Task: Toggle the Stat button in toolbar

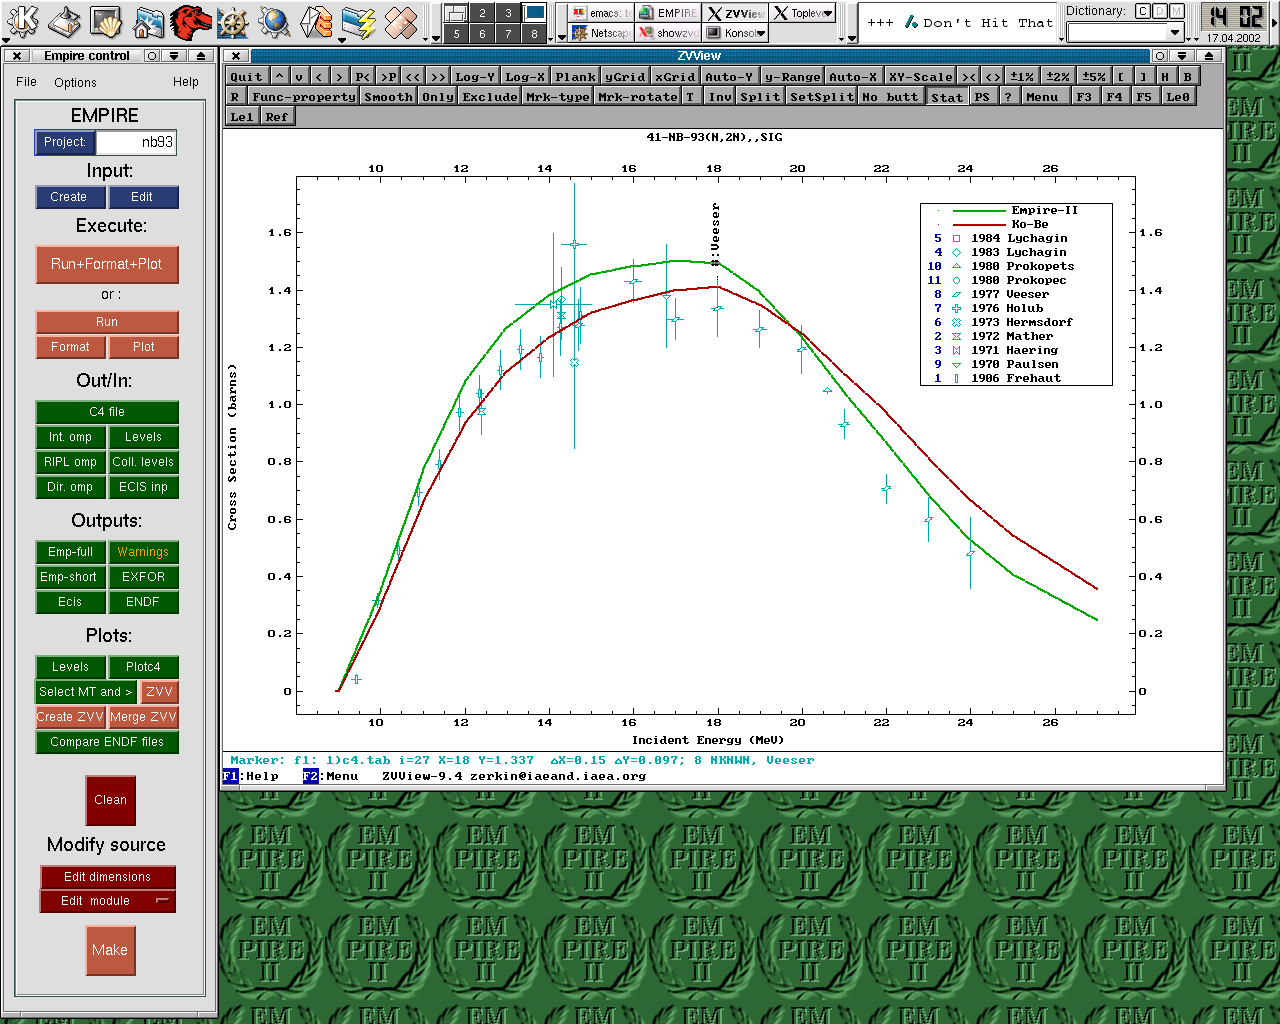Action: pos(947,97)
